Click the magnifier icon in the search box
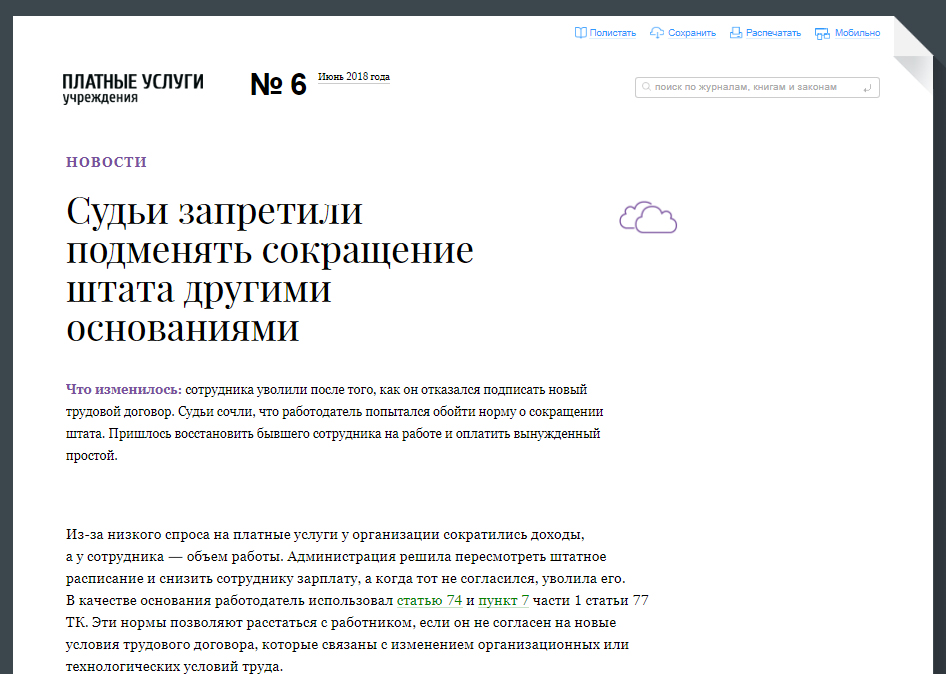Image resolution: width=946 pixels, height=674 pixels. pyautogui.click(x=646, y=88)
